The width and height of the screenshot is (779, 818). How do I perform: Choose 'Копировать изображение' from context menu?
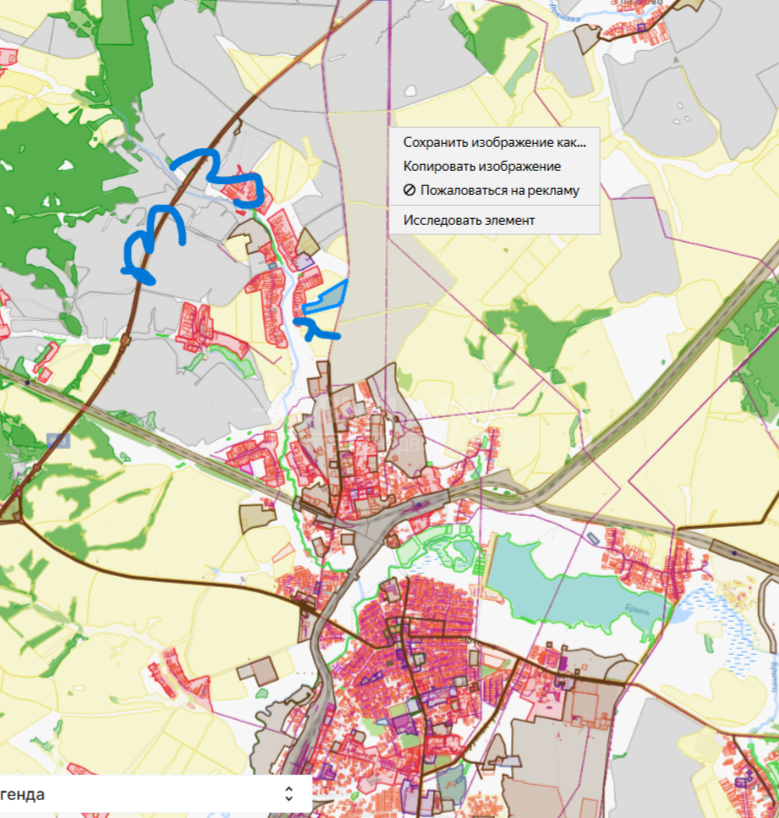481,167
